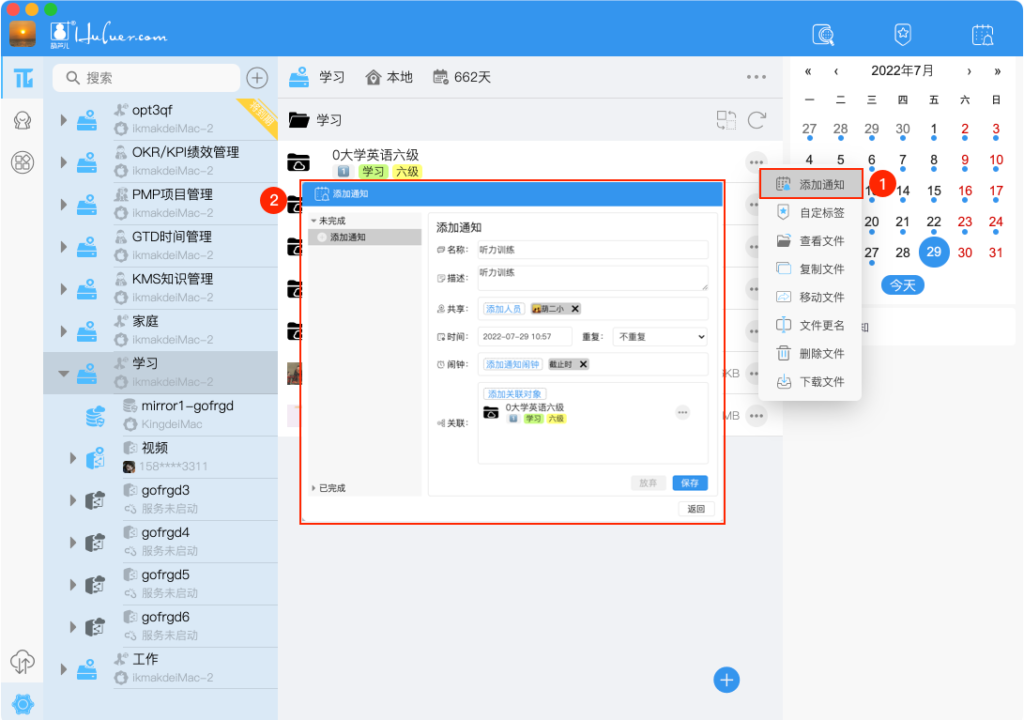Click the 本地 home icon

coord(373,78)
